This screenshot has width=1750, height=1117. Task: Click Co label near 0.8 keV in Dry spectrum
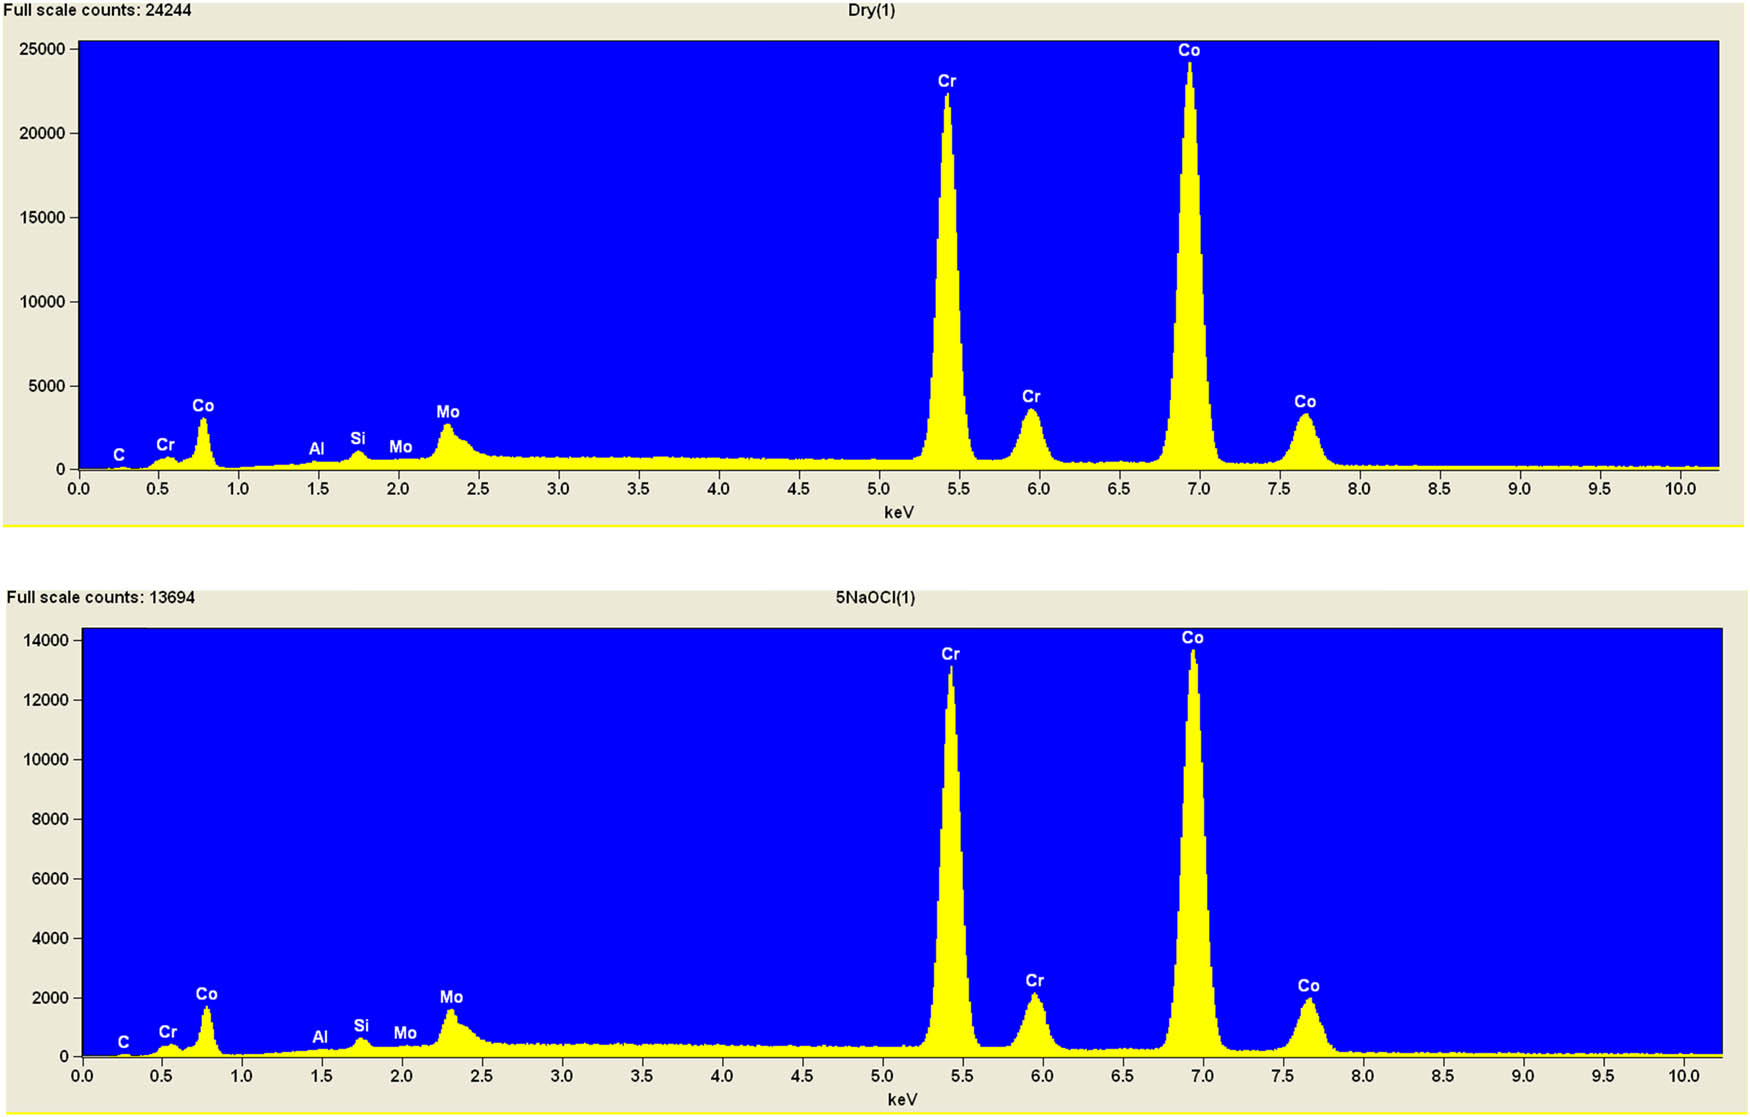(203, 406)
